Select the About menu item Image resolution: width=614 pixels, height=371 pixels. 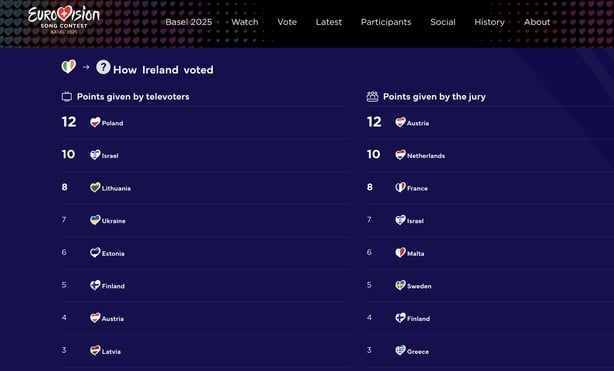pos(537,22)
